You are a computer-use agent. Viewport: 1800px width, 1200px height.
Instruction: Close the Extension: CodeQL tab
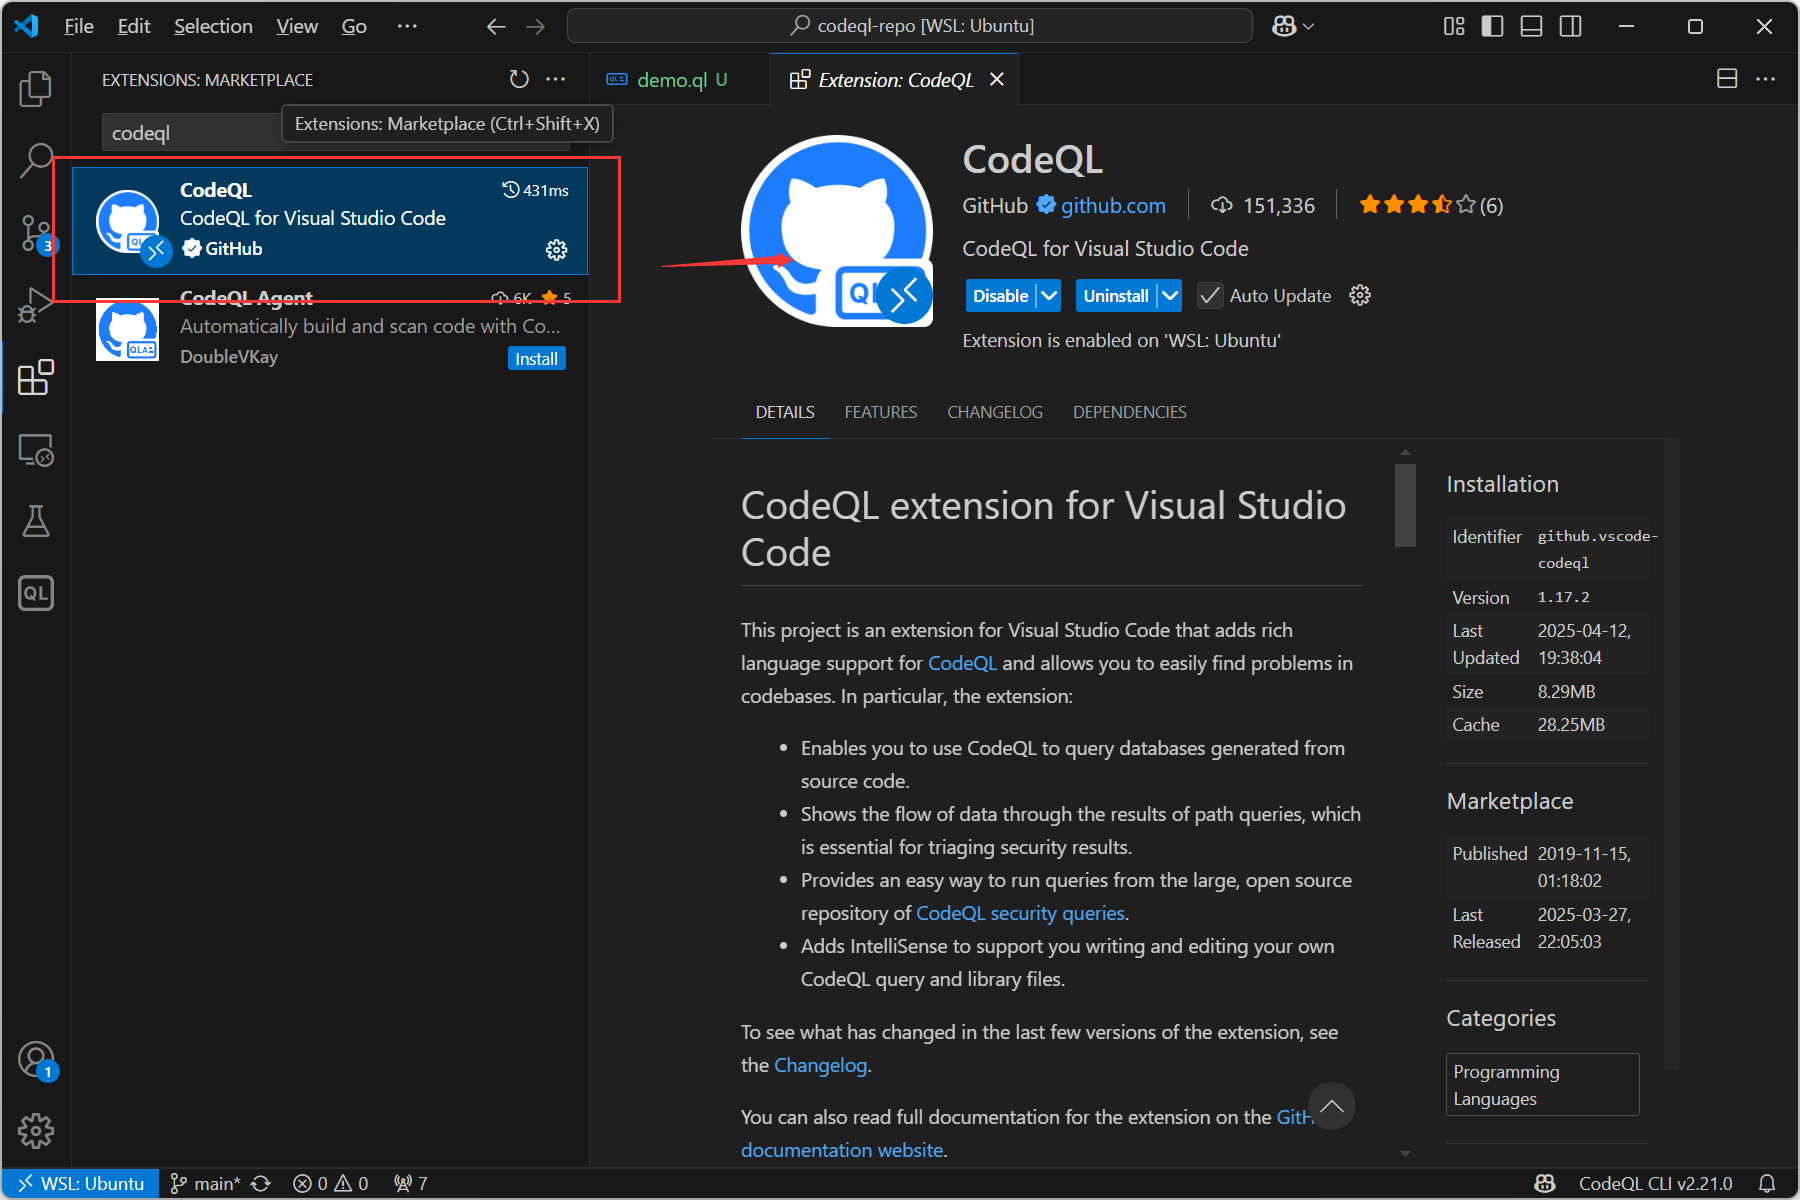(x=997, y=79)
